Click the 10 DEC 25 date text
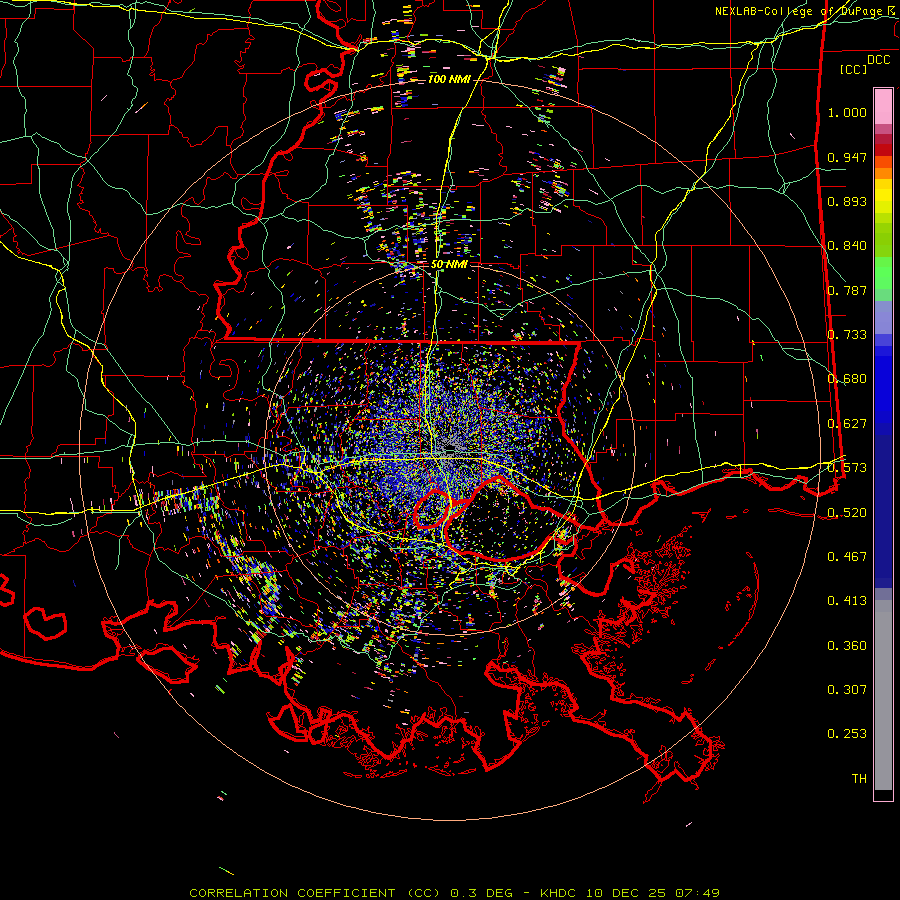This screenshot has height=900, width=900. click(626, 893)
